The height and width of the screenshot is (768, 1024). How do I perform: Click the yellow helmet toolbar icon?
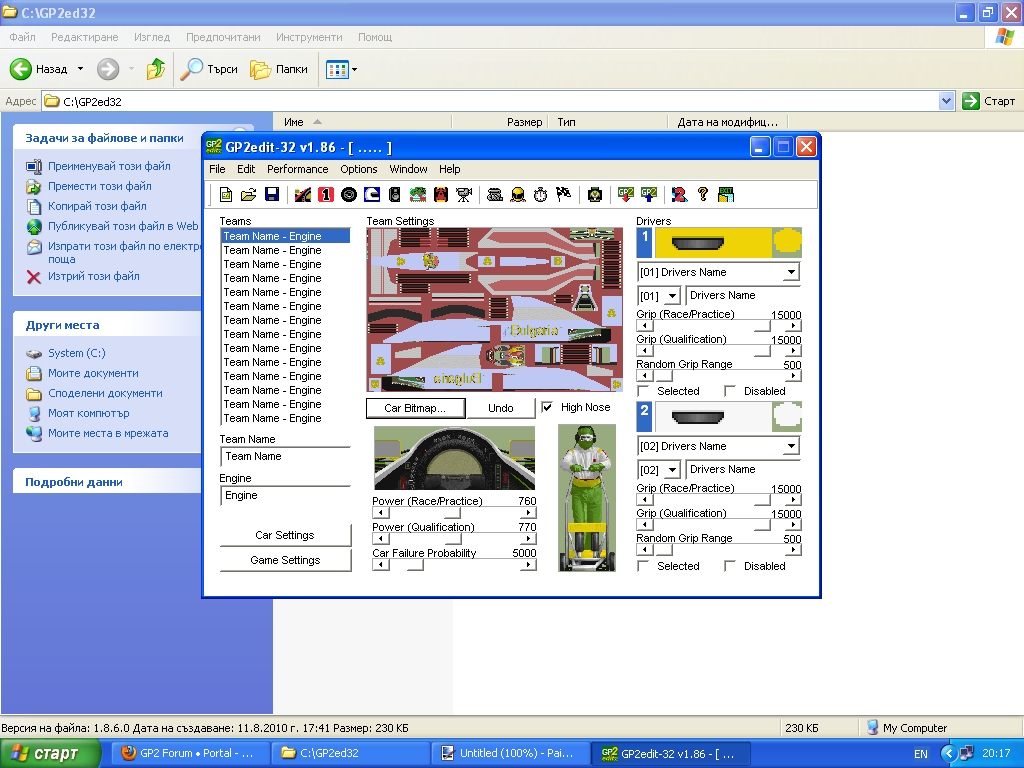click(517, 194)
